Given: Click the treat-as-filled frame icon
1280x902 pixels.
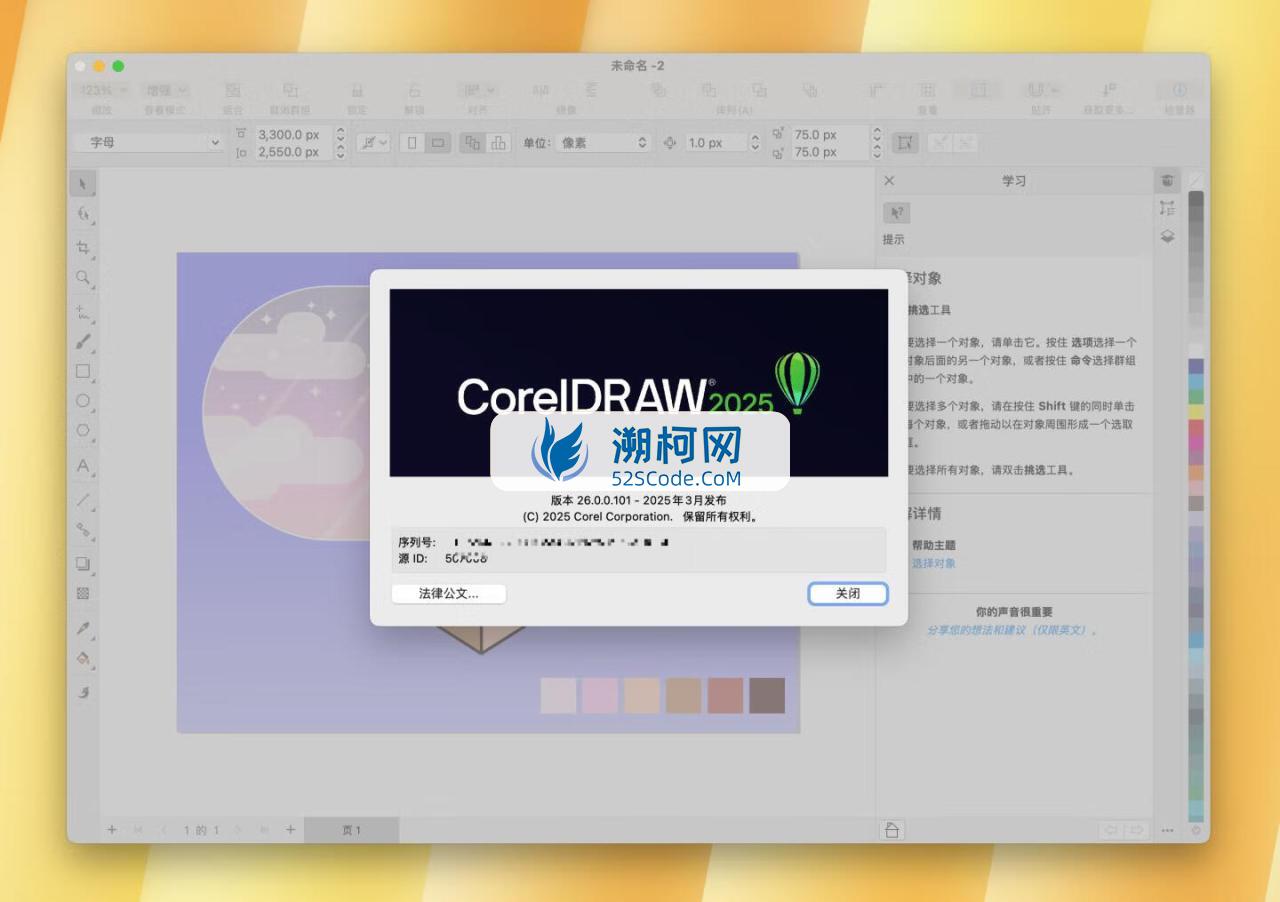Looking at the screenshot, I should pyautogui.click(x=905, y=142).
